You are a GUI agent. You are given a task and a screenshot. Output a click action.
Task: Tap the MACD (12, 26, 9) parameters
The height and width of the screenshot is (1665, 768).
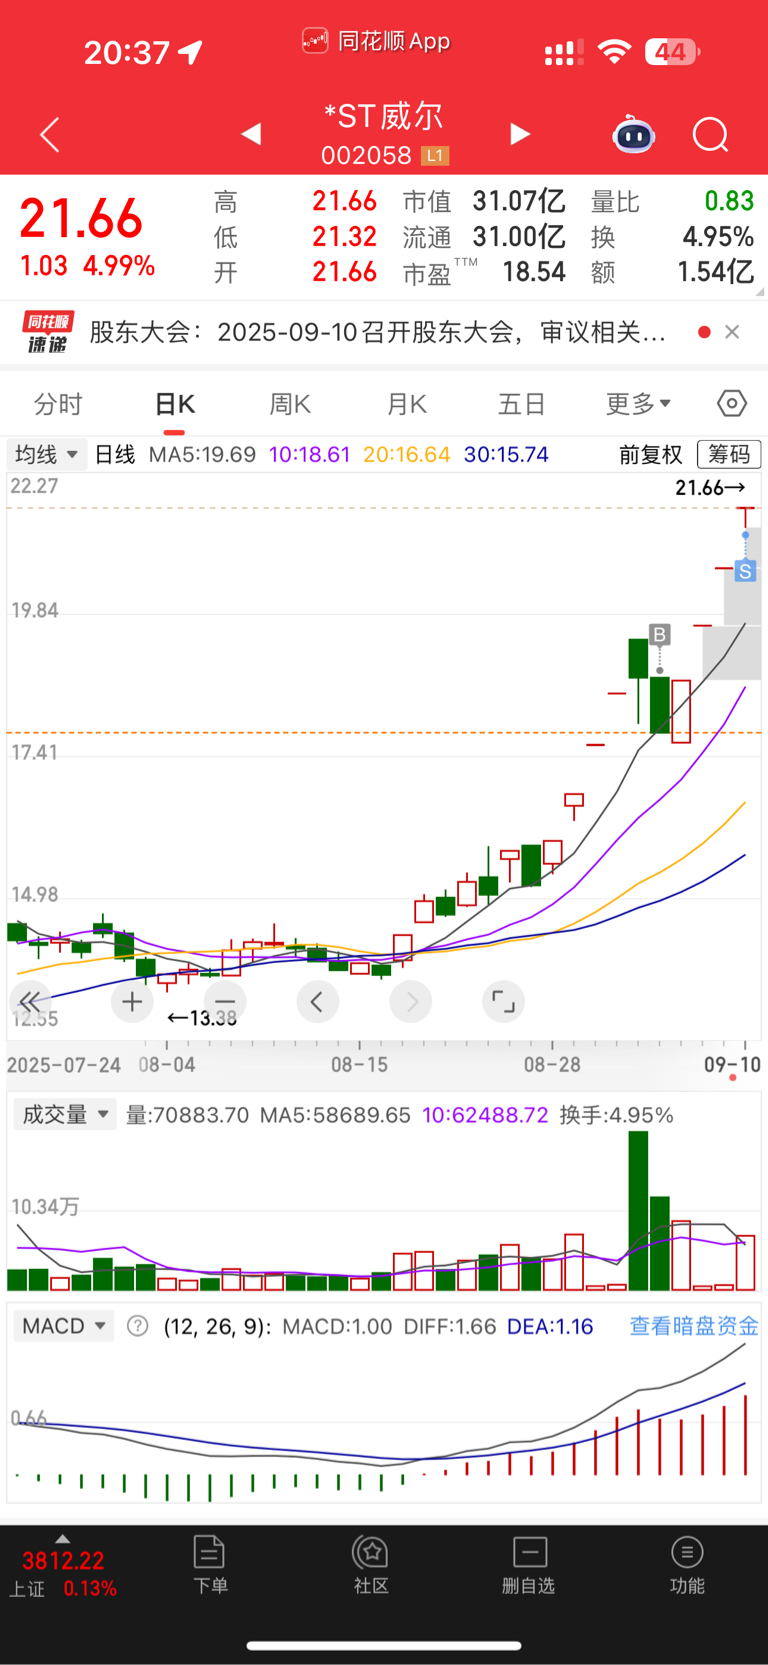[217, 1326]
